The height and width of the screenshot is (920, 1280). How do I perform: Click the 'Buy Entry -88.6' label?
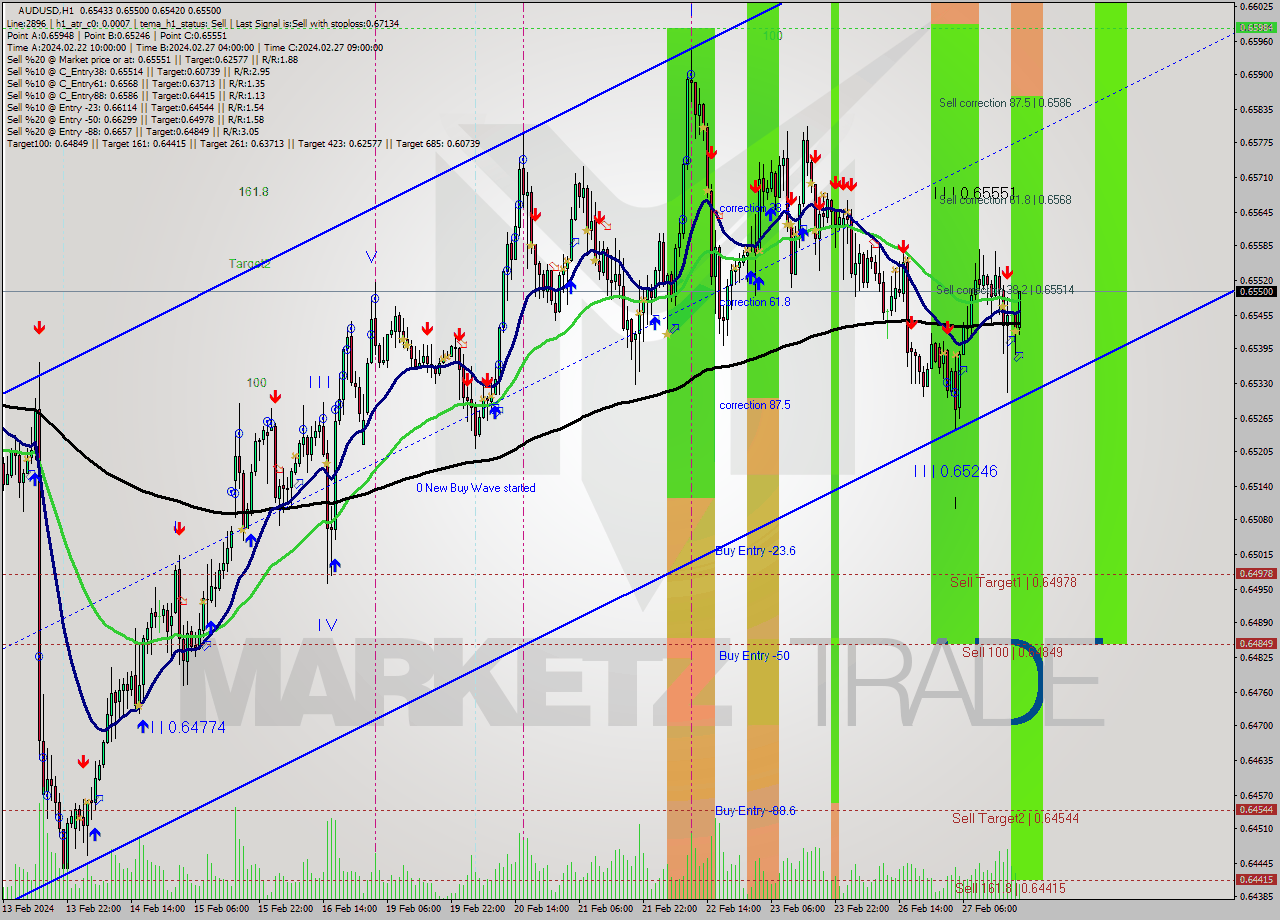pyautogui.click(x=755, y=811)
